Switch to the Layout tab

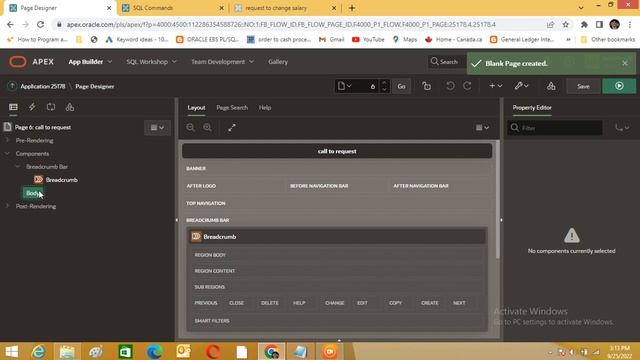(196, 108)
